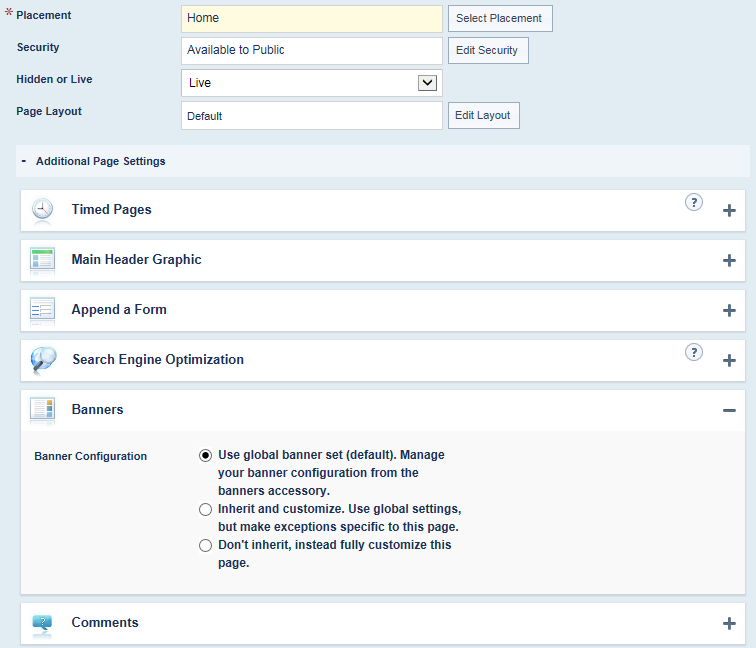Click the Banners section icon

[42, 409]
